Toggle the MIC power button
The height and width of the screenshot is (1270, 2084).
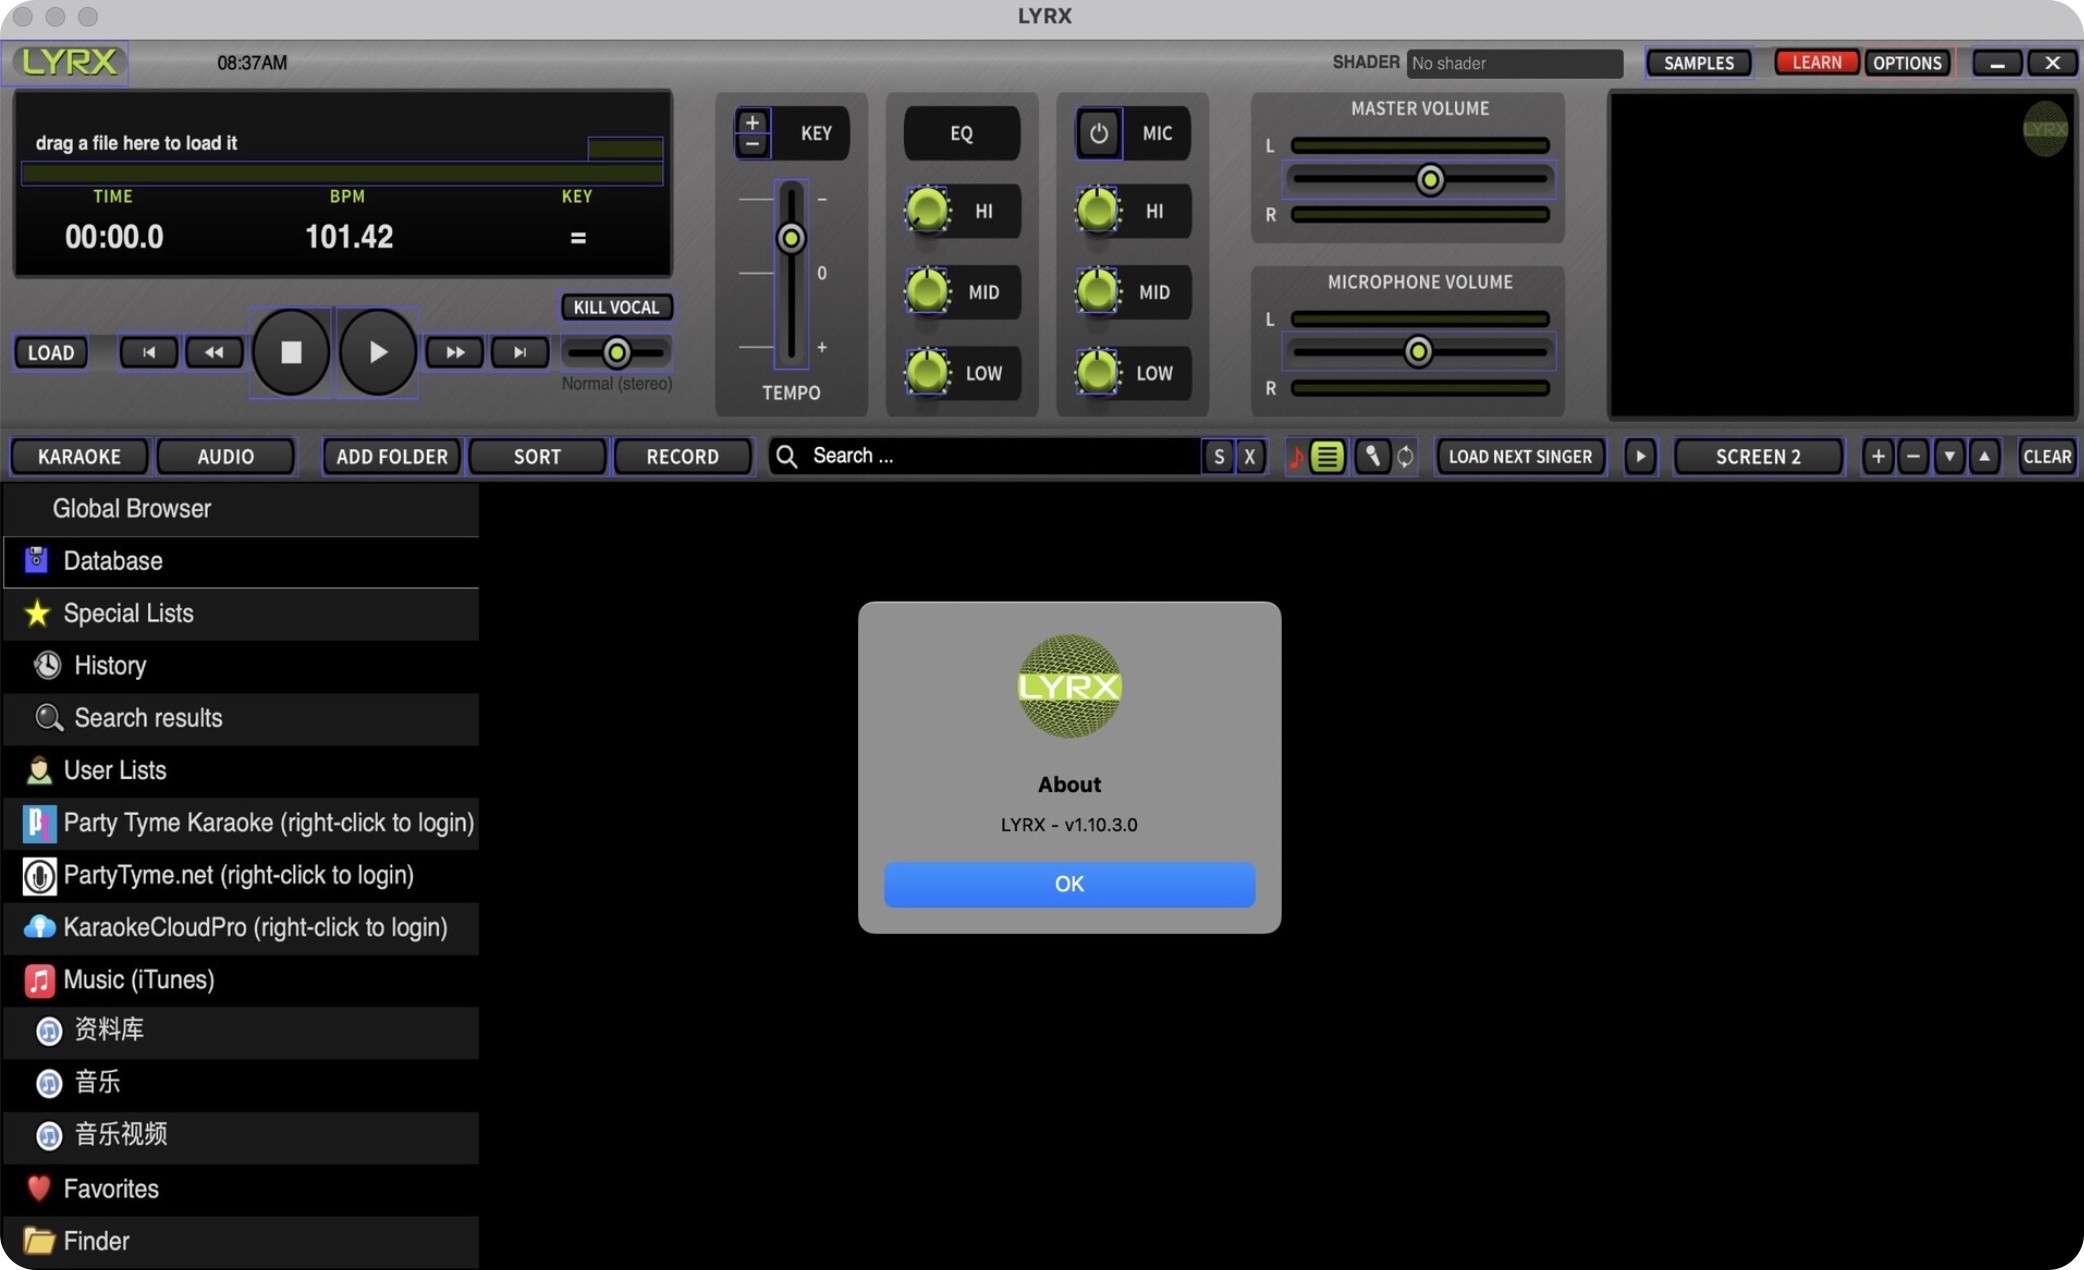click(x=1098, y=132)
